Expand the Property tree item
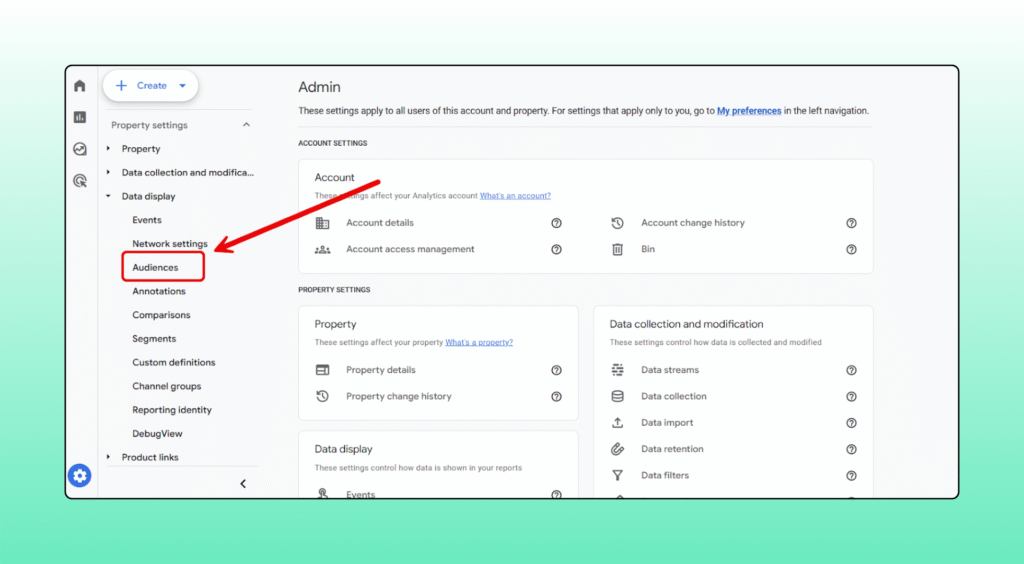This screenshot has height=564, width=1024. 109,149
